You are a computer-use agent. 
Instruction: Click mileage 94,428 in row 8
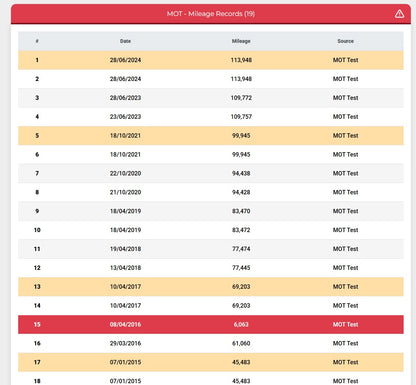pos(241,192)
